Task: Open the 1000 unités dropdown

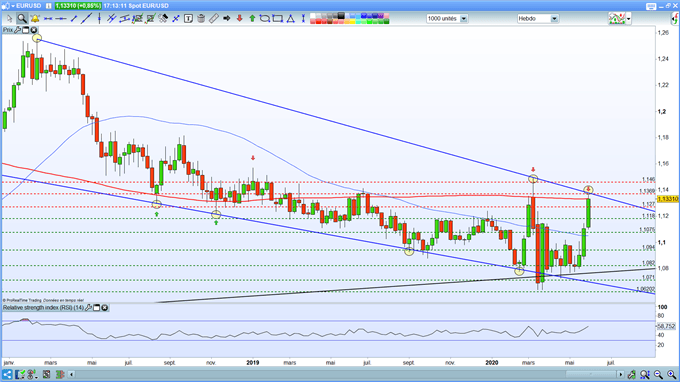Action: point(464,19)
